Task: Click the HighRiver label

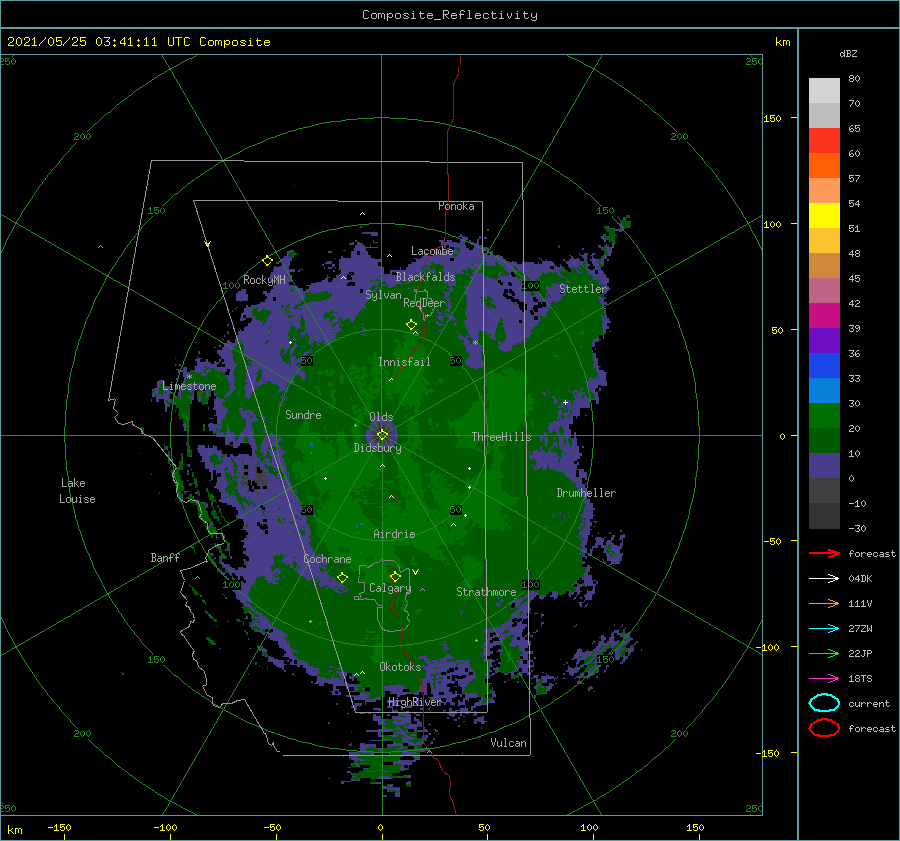Action: point(415,703)
